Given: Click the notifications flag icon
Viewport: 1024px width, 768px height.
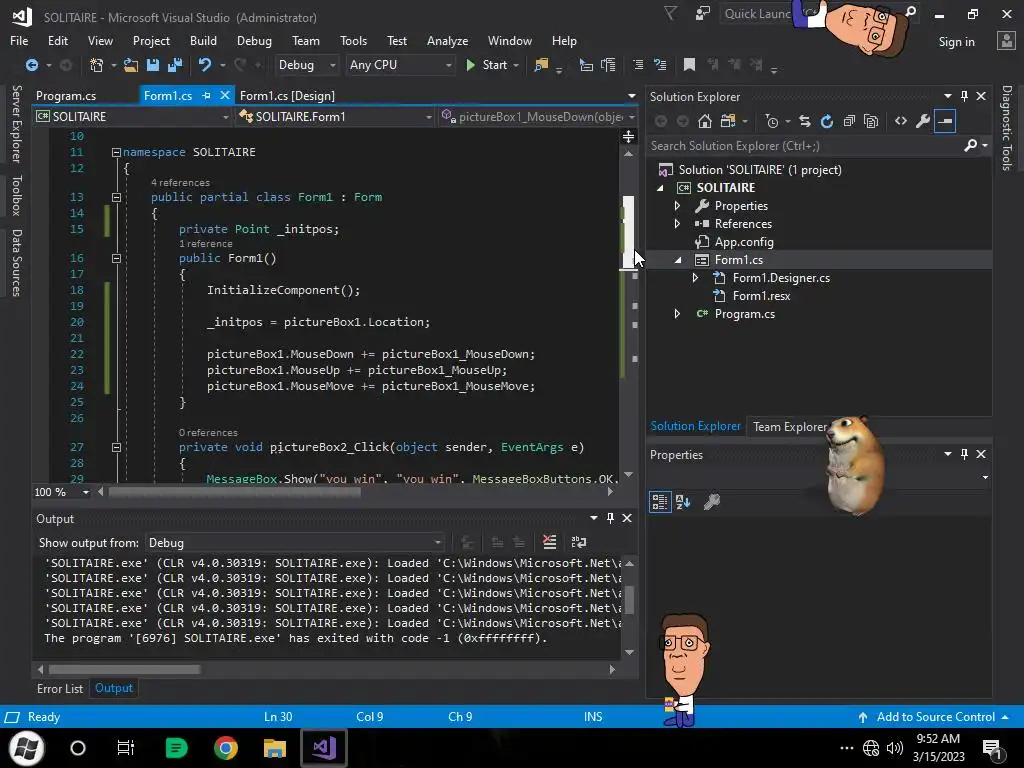Looking at the screenshot, I should click(x=670, y=14).
